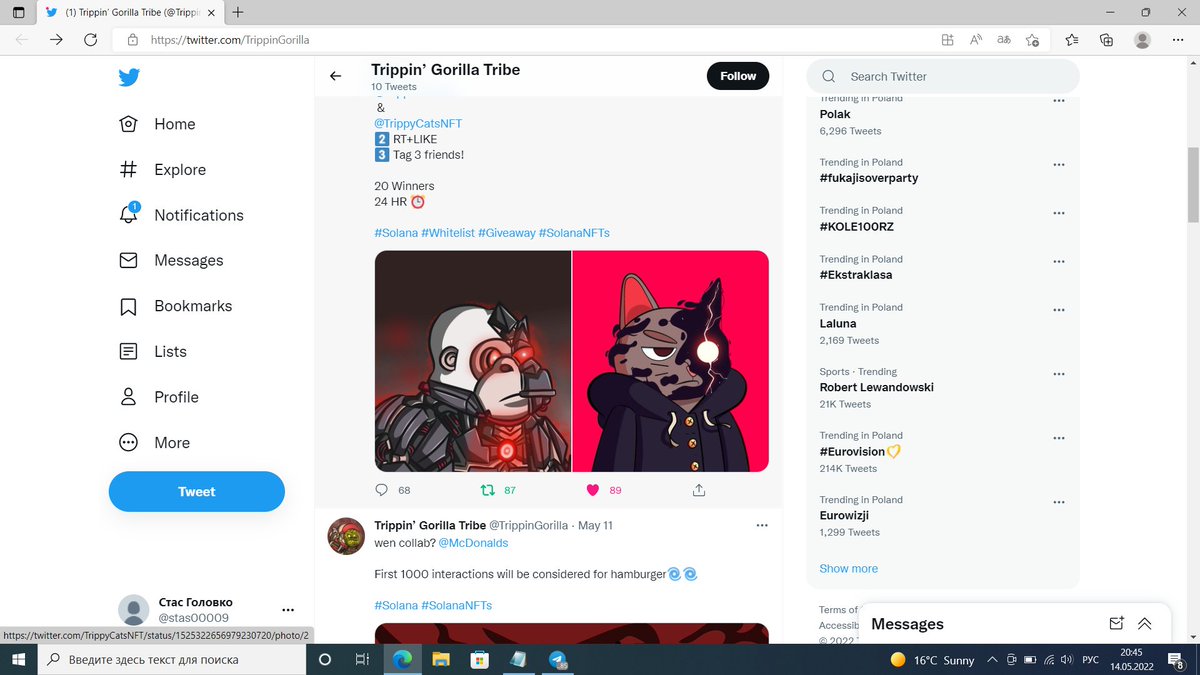Open three-dot menu for #Ekstraklasa trend
The height and width of the screenshot is (675, 1200).
tap(1059, 262)
